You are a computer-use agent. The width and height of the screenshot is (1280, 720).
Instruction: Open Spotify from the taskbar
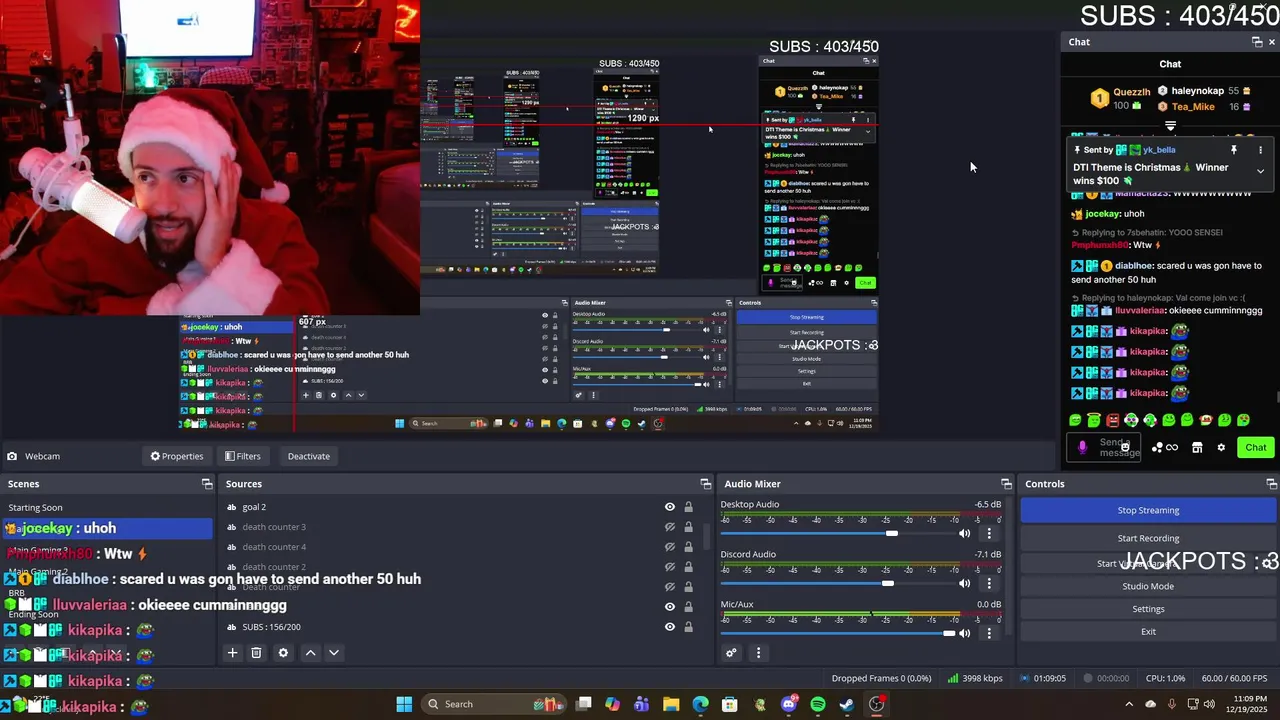click(x=818, y=704)
